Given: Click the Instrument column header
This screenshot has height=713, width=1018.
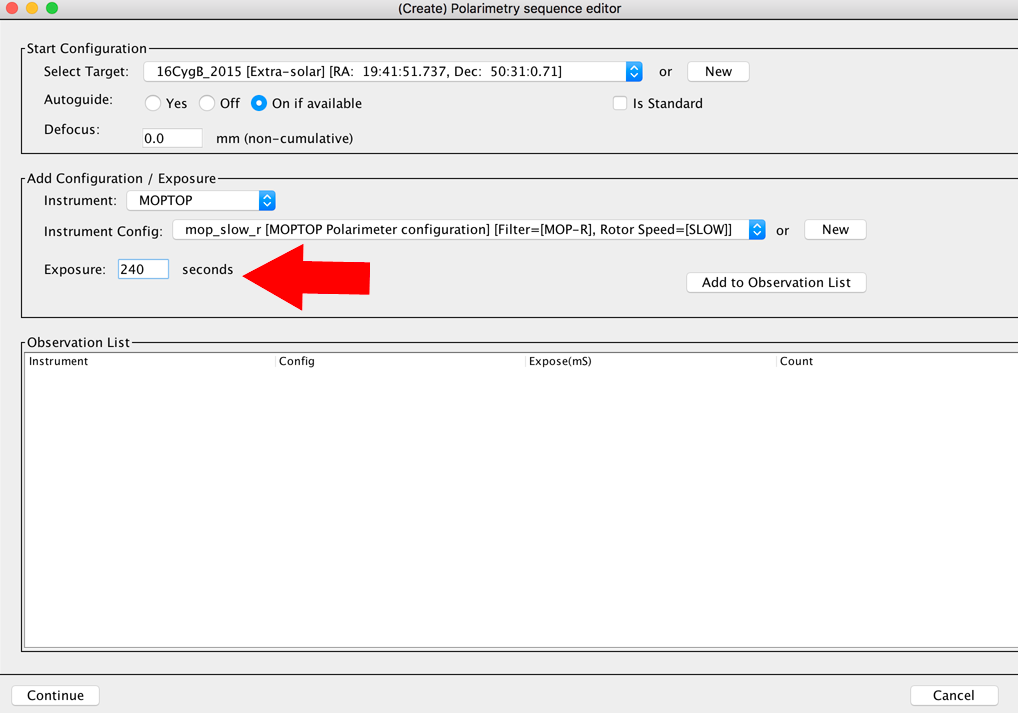Looking at the screenshot, I should (x=150, y=361).
